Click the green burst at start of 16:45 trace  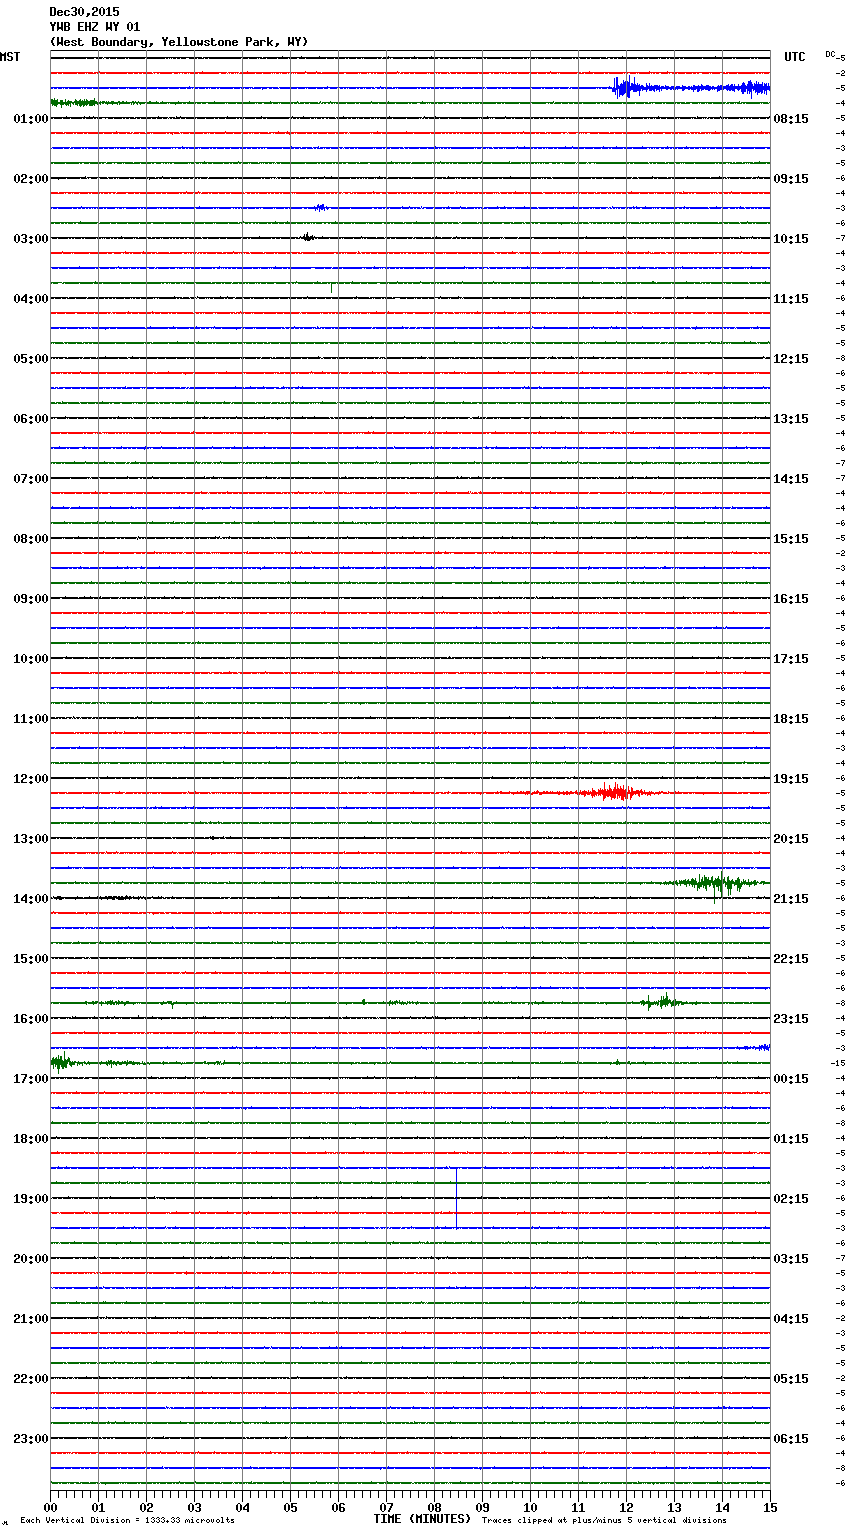pos(62,1062)
